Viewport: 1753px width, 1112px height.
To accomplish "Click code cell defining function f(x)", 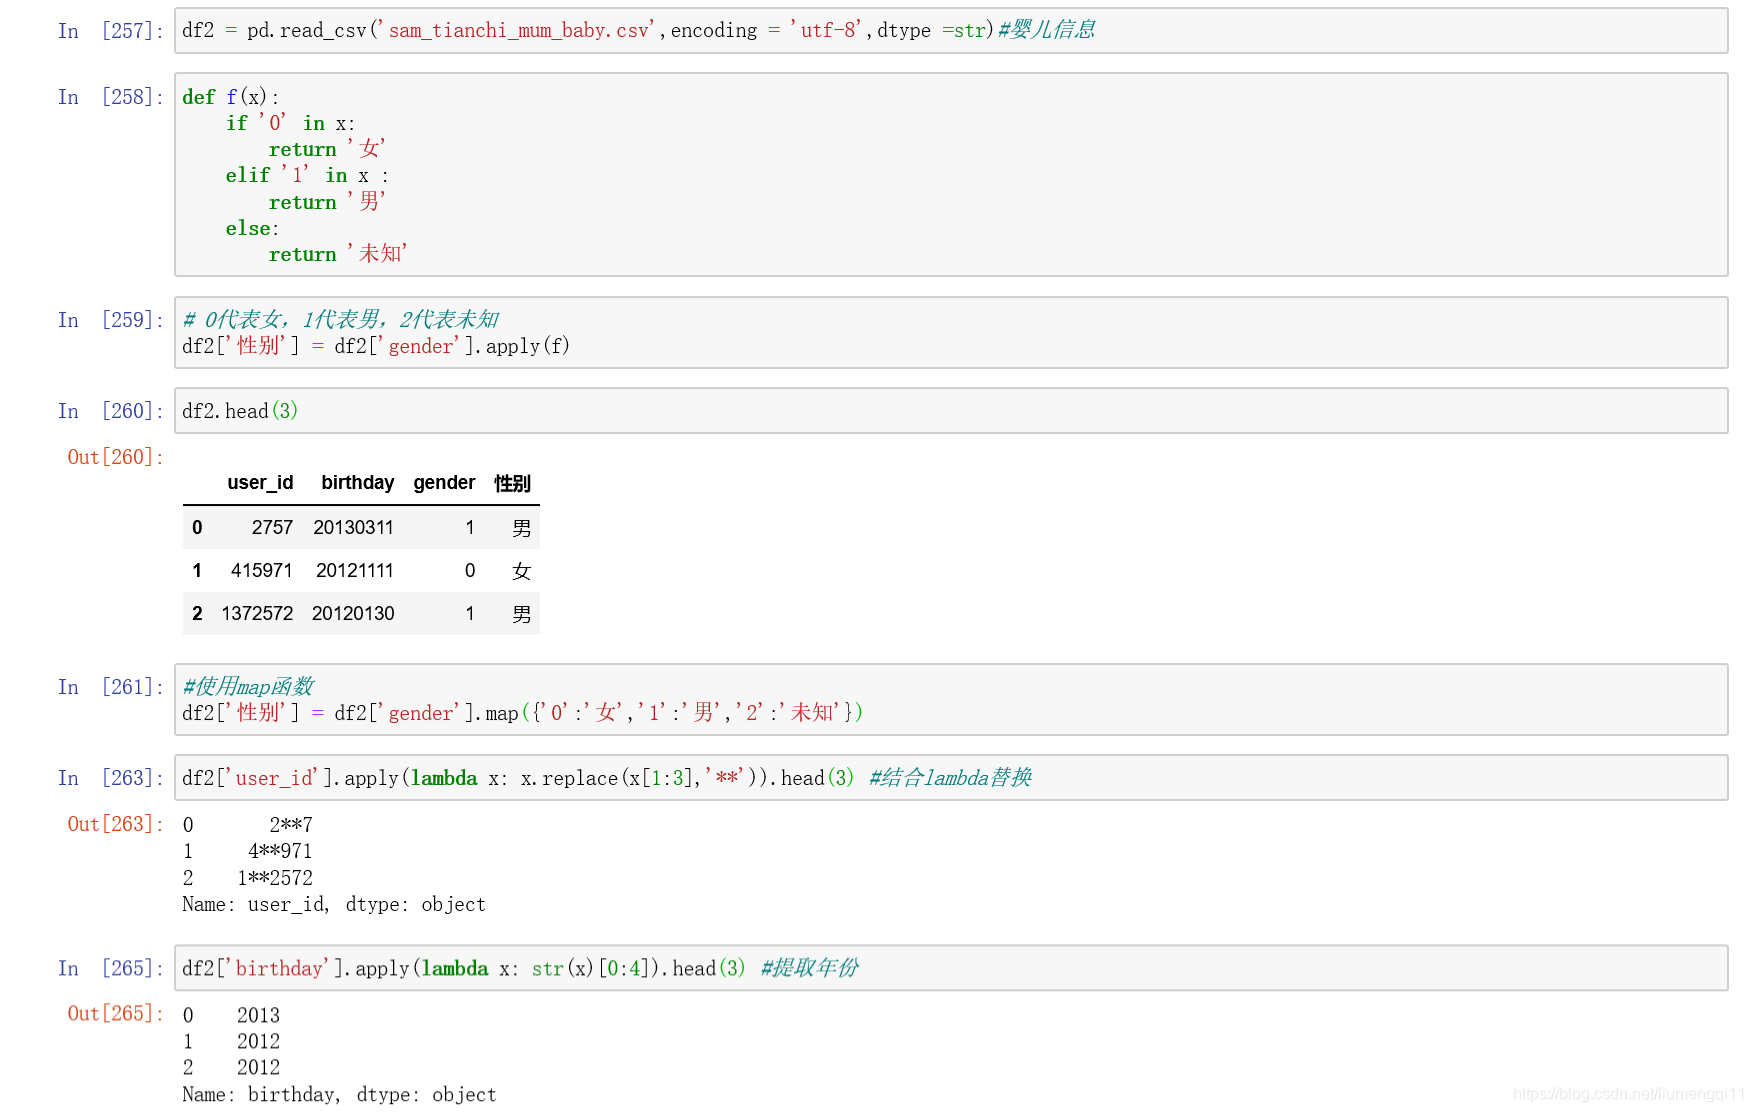I will click(x=951, y=175).
